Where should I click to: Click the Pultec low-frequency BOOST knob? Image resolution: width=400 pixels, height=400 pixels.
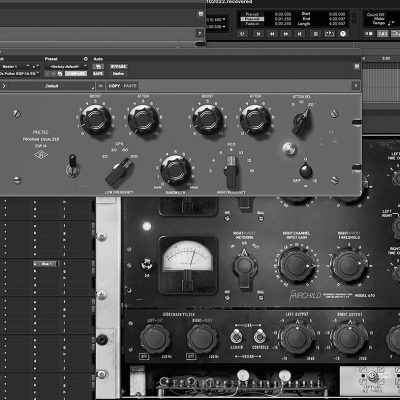tap(96, 119)
